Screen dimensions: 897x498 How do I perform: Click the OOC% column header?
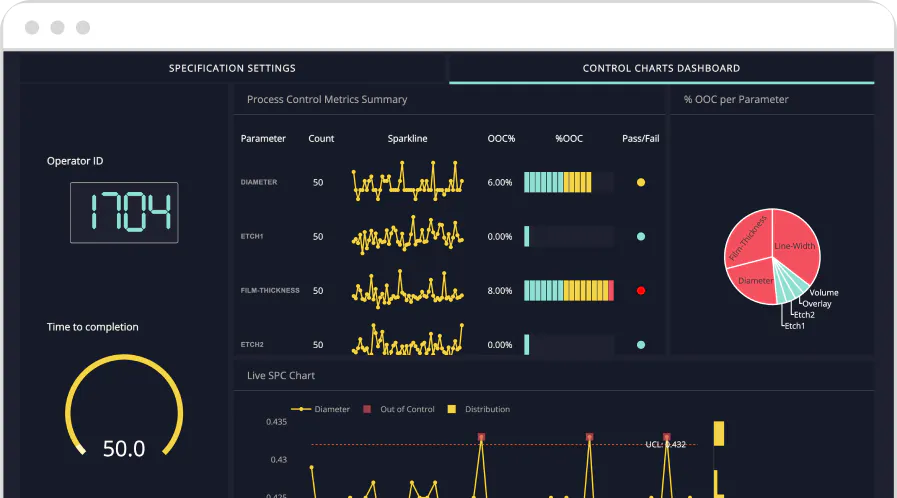[x=501, y=138]
